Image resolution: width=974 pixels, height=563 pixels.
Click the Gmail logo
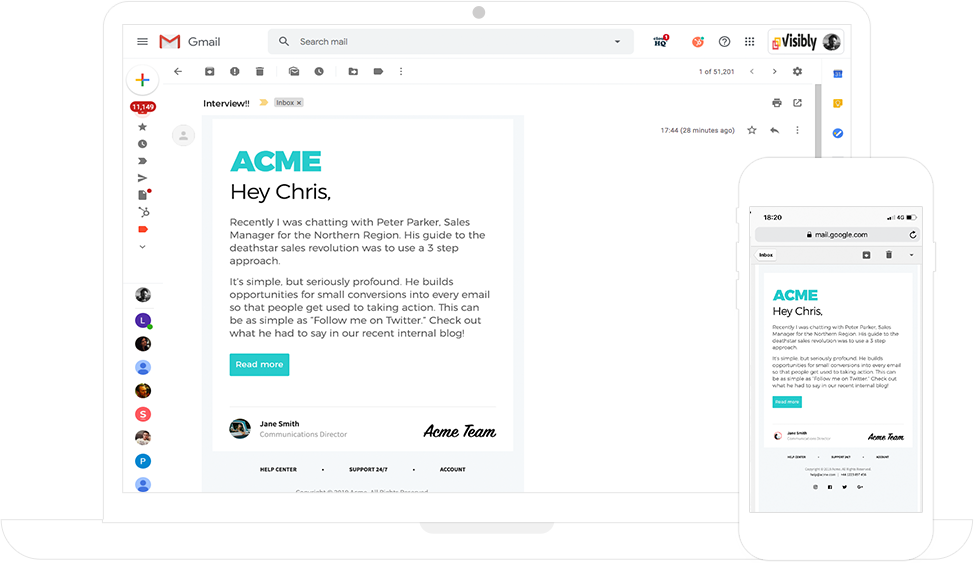(x=189, y=42)
